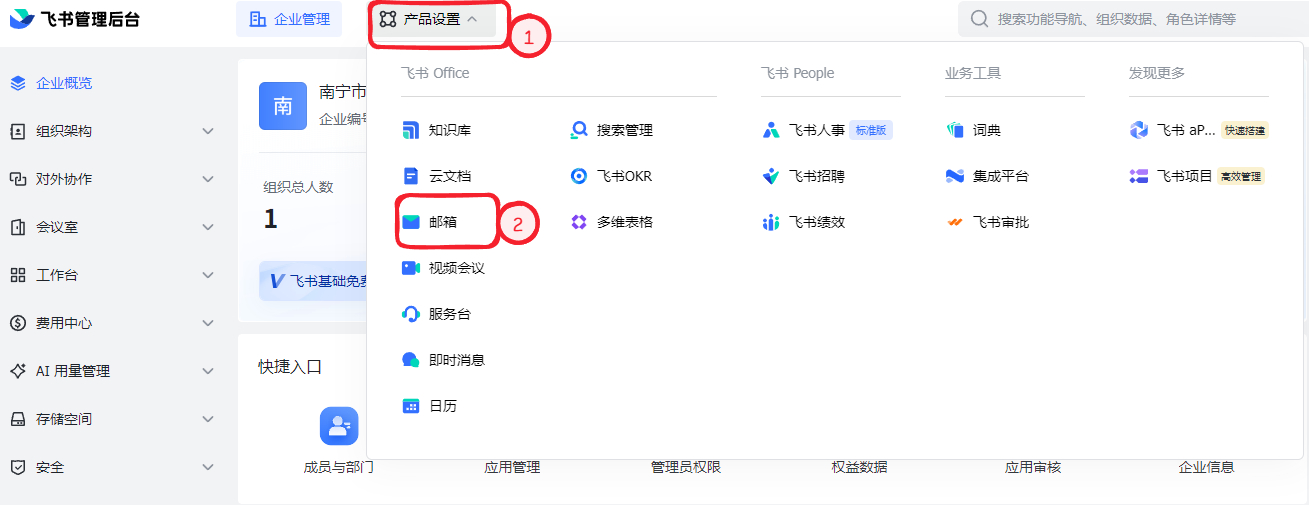Viewport: 1309px width, 505px height.
Task: Click the 云文档 icon
Action: click(x=410, y=176)
